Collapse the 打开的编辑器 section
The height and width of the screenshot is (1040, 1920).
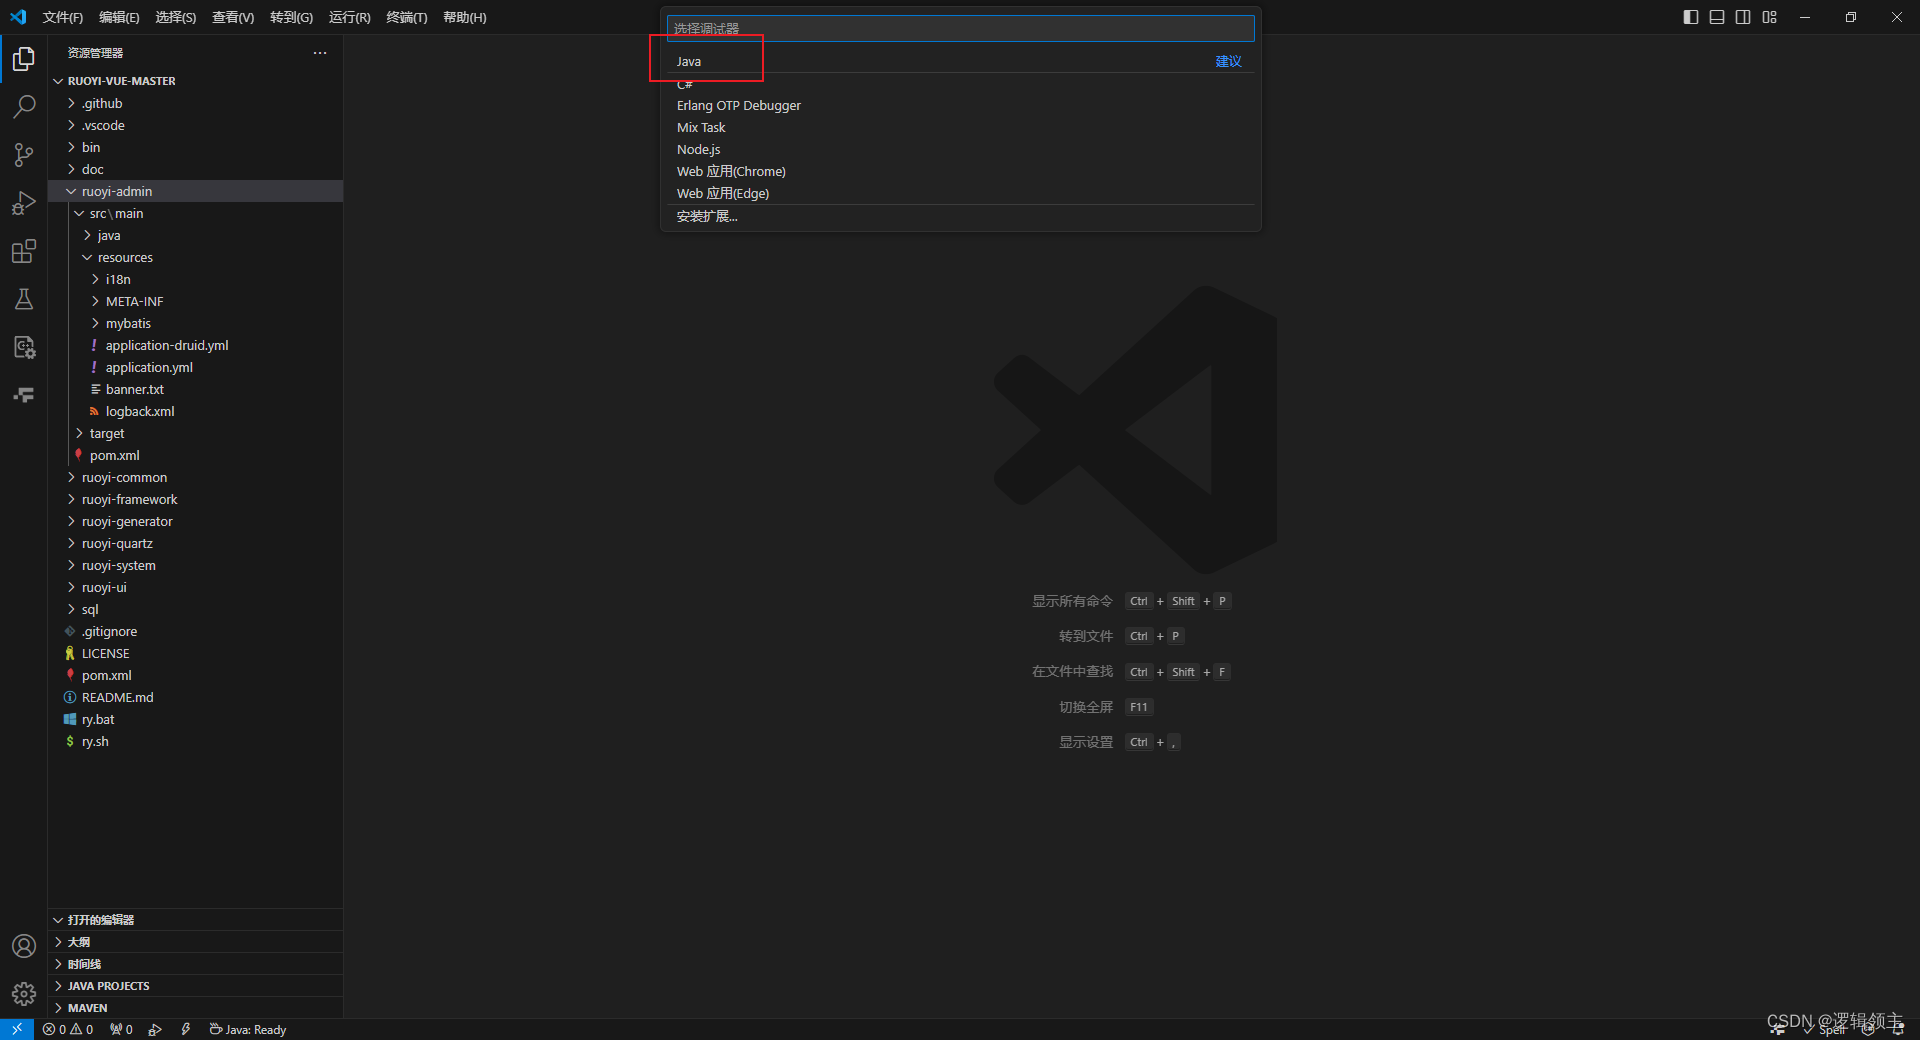coord(196,920)
